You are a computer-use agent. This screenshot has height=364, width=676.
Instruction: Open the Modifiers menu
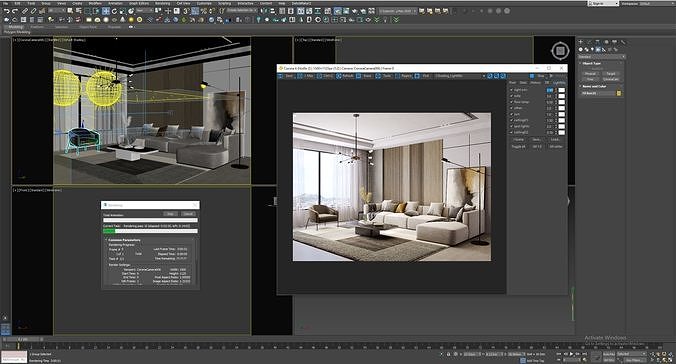coord(95,3)
